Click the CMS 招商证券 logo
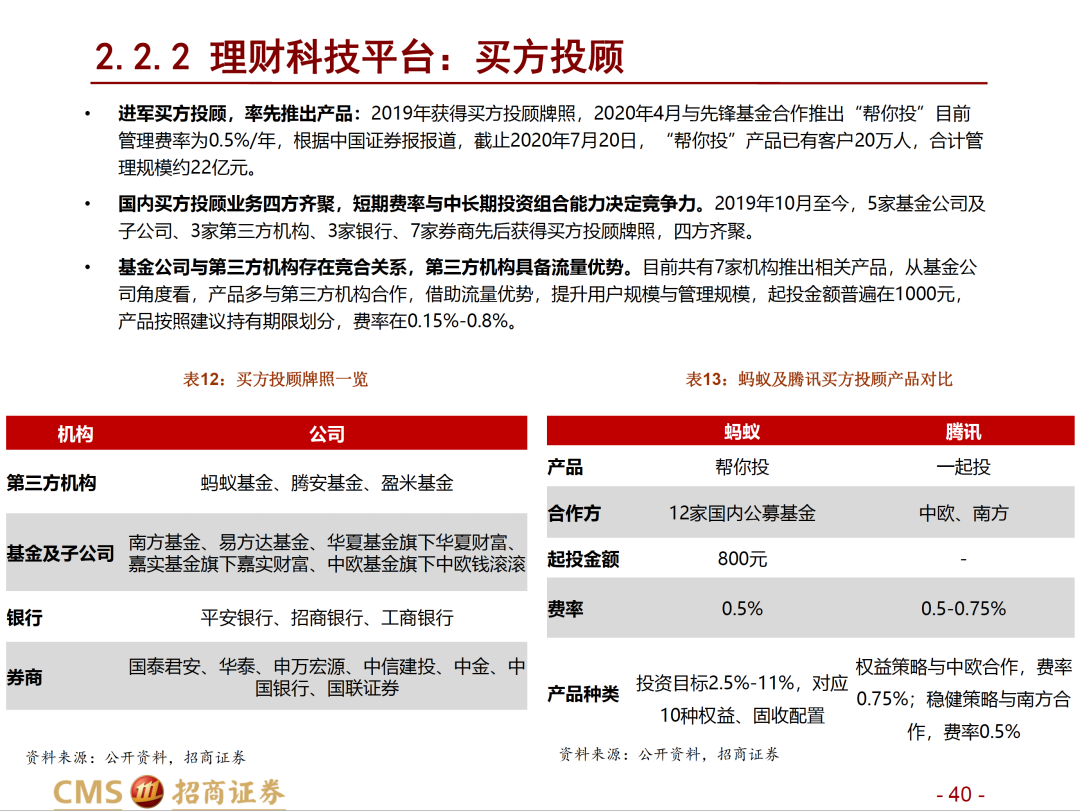Image resolution: width=1080 pixels, height=811 pixels. click(169, 792)
